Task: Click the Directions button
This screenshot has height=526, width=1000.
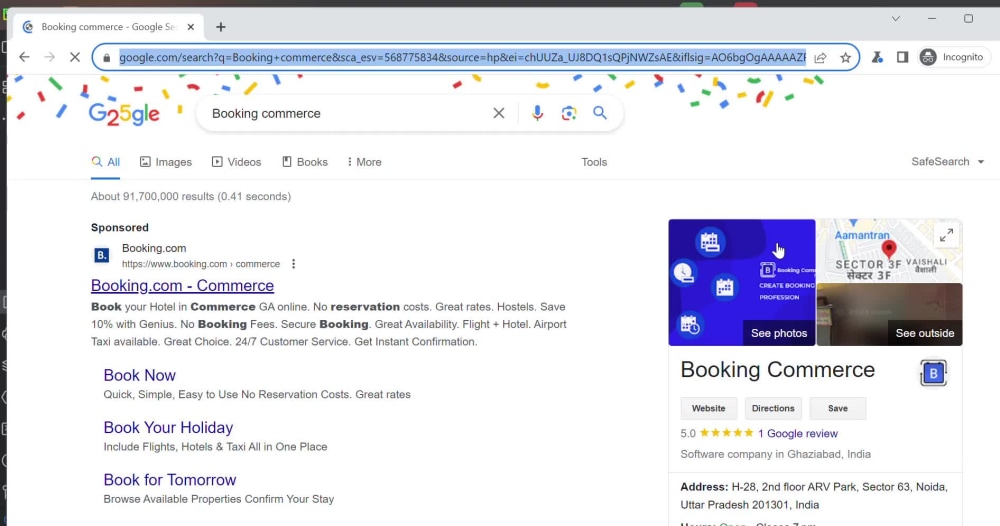Action: [773, 408]
